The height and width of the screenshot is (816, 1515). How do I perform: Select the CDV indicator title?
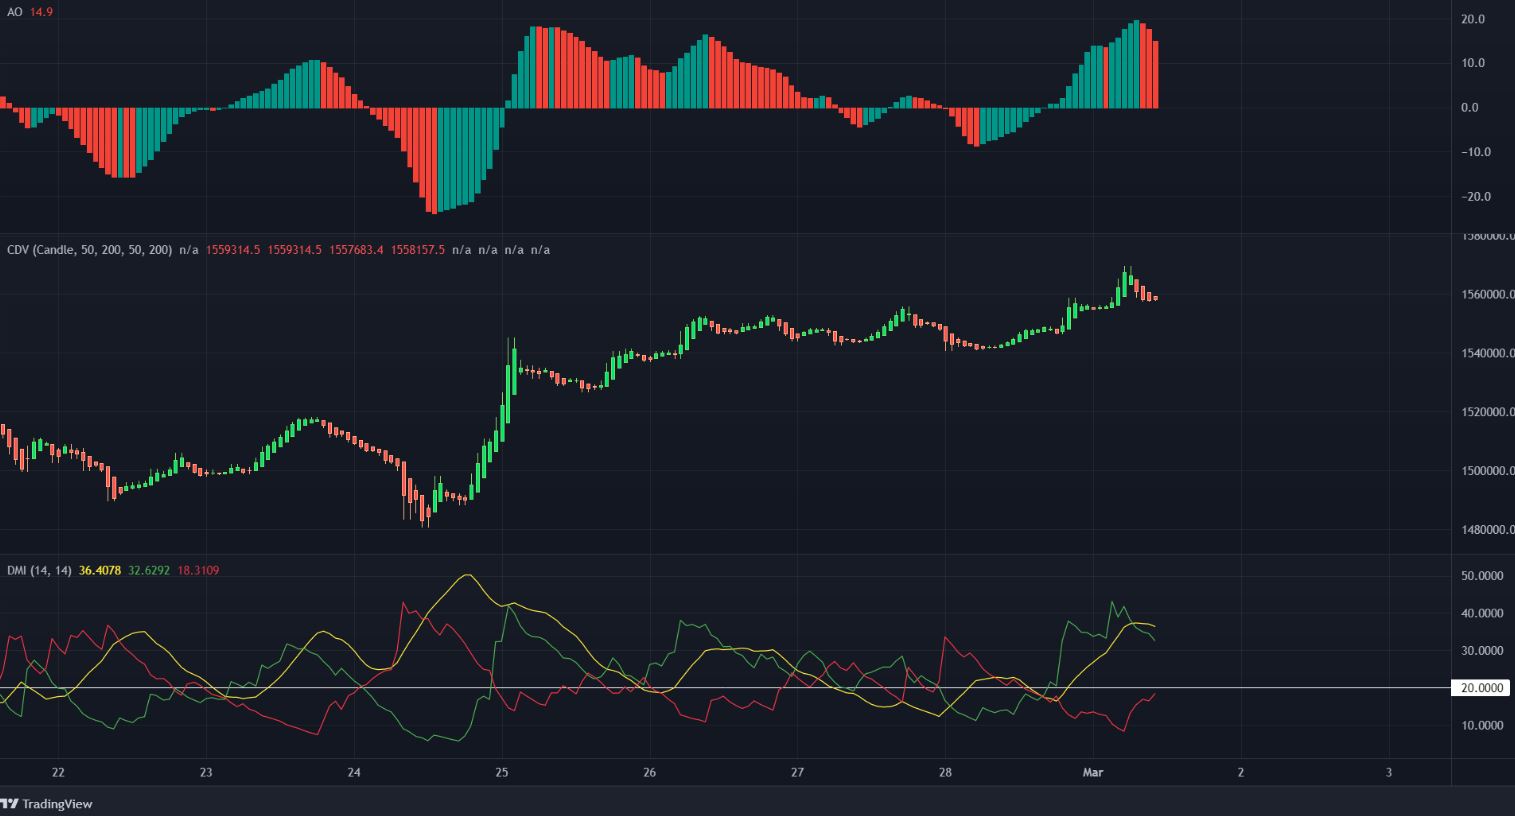(90, 249)
